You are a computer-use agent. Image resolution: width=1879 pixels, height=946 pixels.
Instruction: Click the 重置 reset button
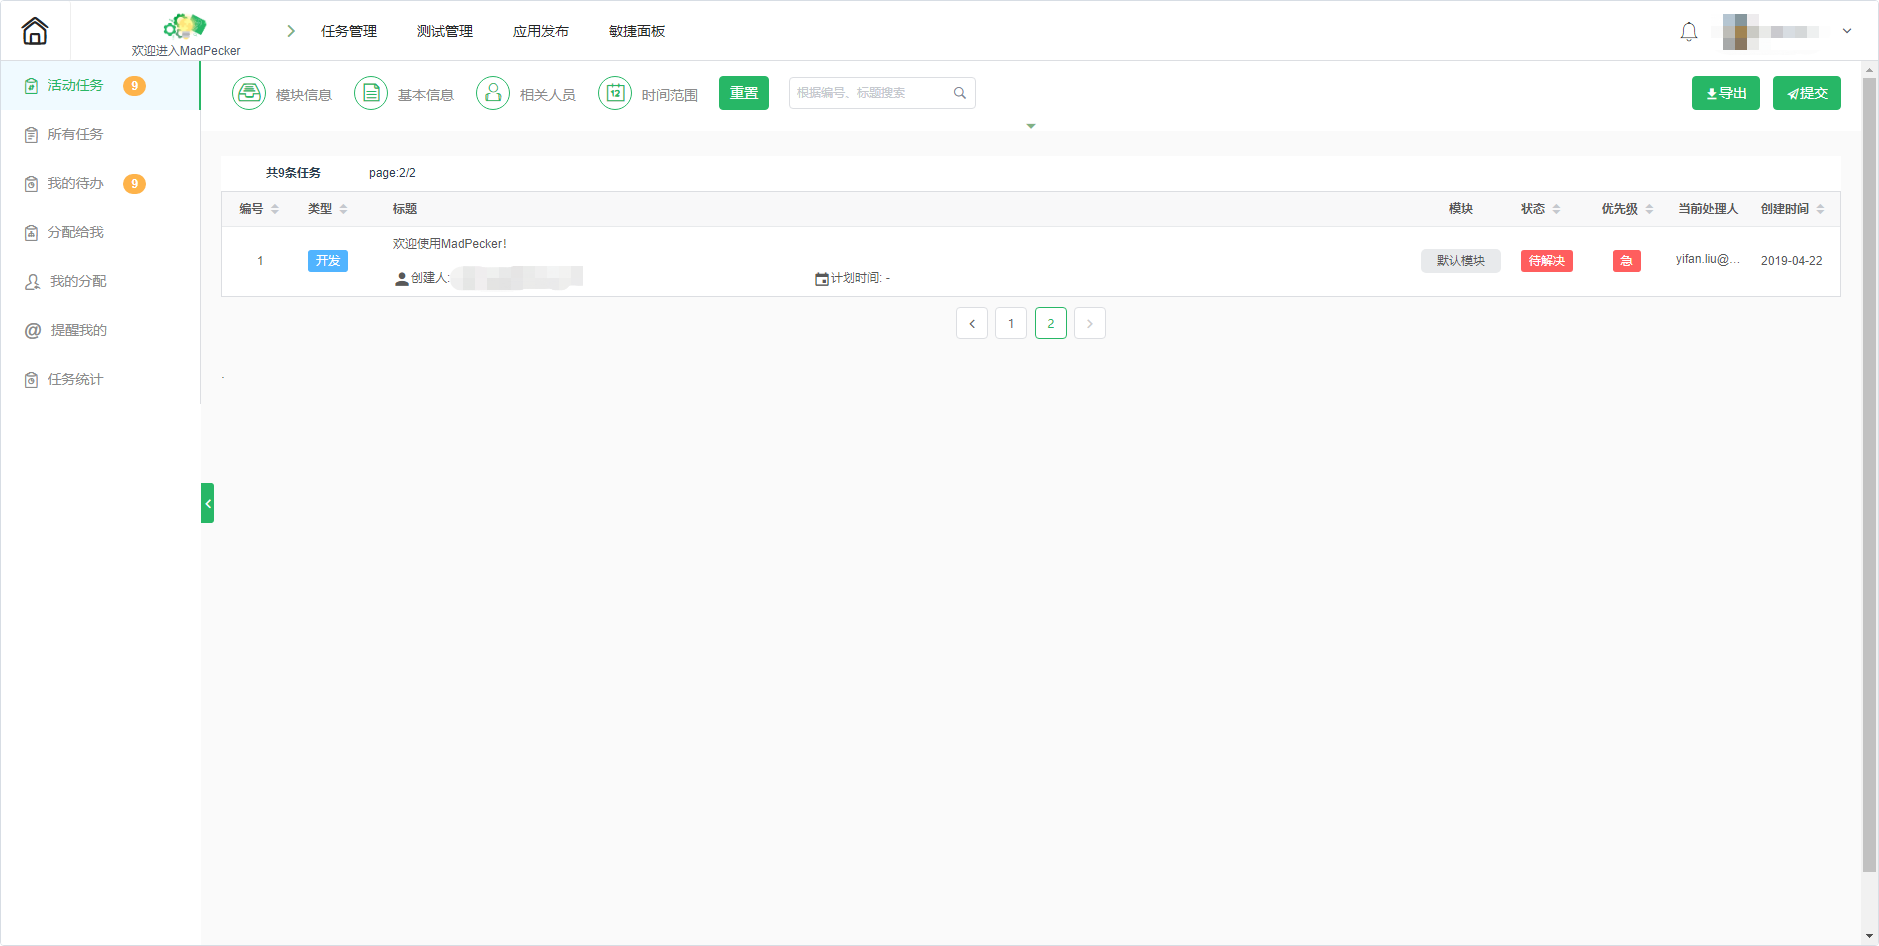point(744,93)
